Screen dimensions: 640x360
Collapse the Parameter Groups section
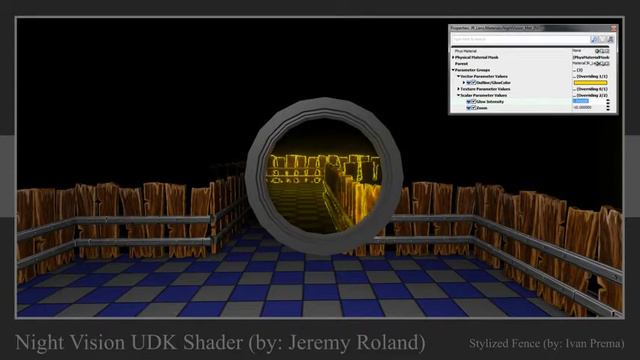pos(453,70)
